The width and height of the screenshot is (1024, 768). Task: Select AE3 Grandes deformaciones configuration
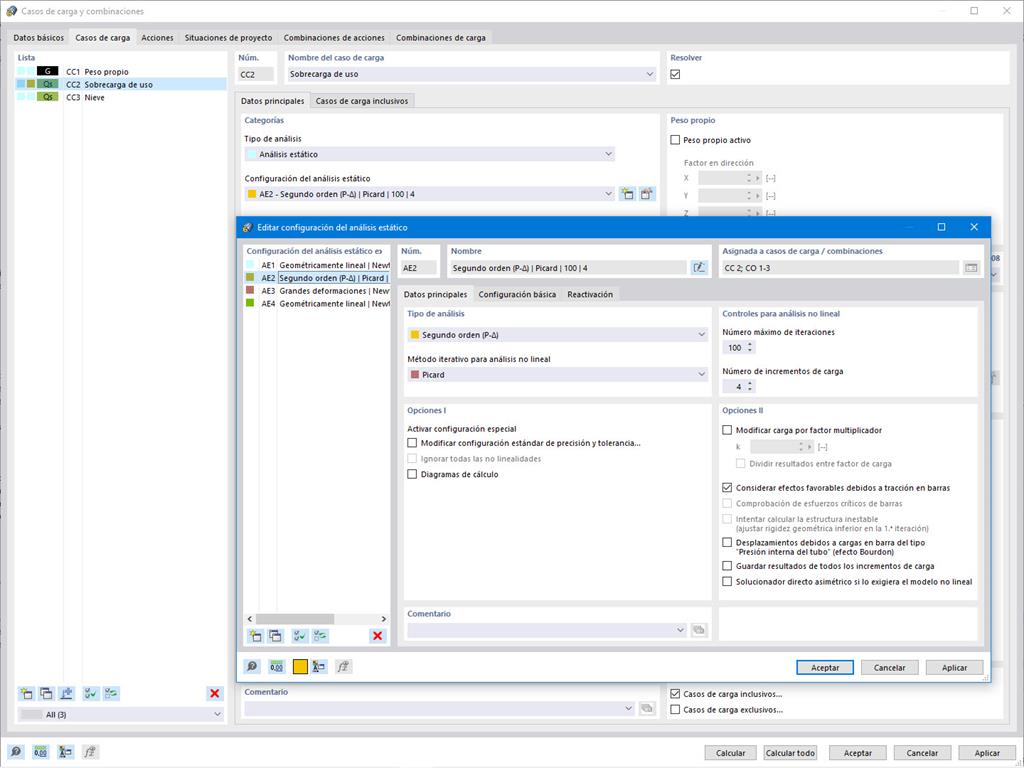coord(317,291)
